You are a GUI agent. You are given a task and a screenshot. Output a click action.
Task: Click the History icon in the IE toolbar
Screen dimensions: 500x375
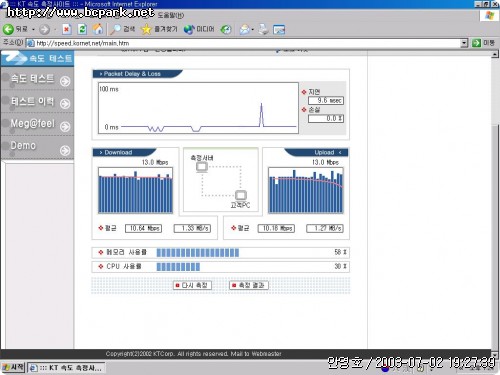226,29
